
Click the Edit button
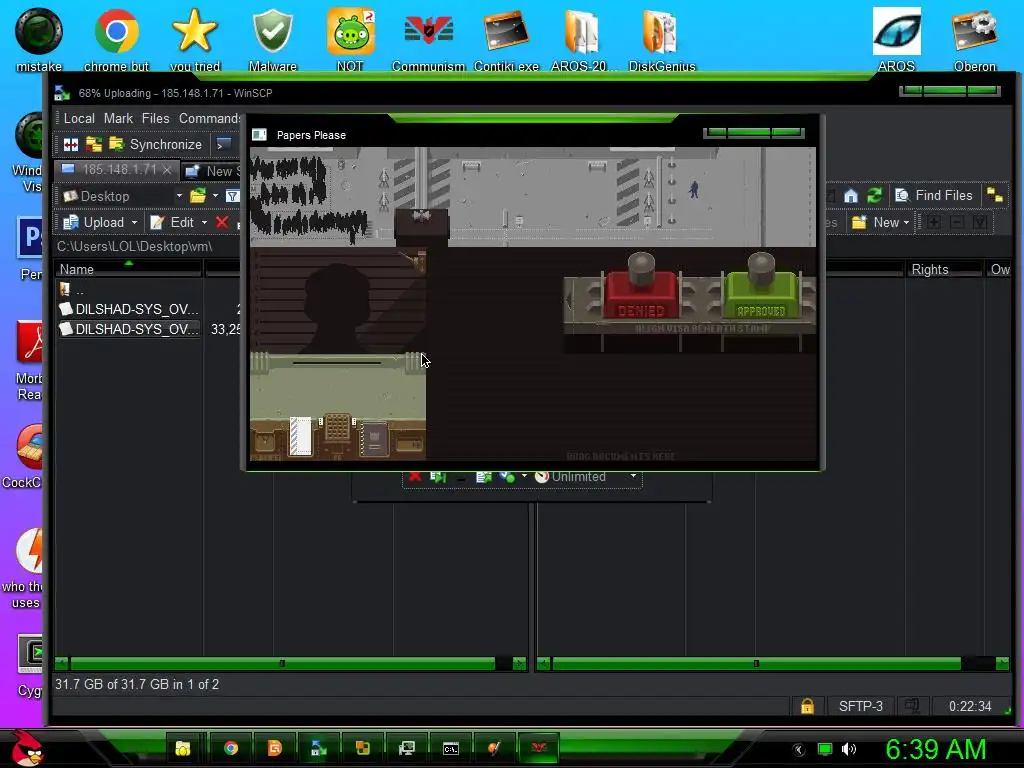(x=172, y=222)
